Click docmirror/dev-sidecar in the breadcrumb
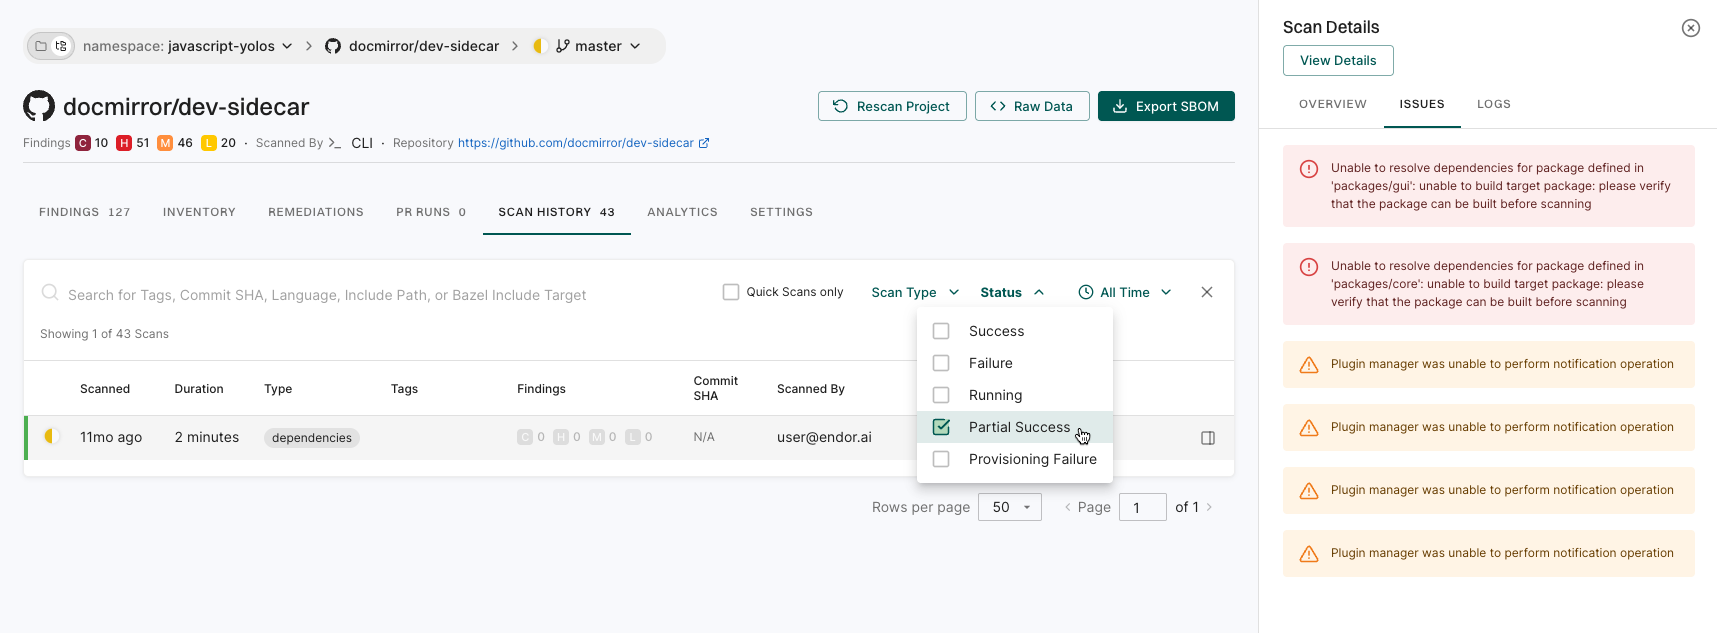Screen dimensions: 1717x633 (424, 46)
